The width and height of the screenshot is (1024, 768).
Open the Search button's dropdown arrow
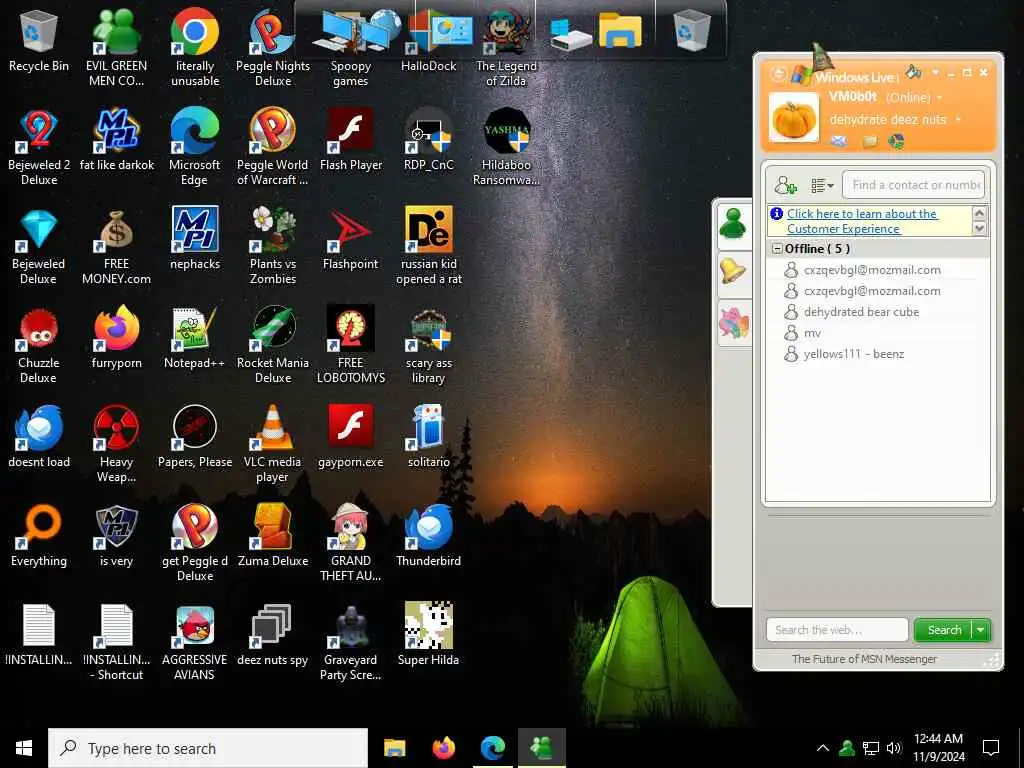(980, 630)
